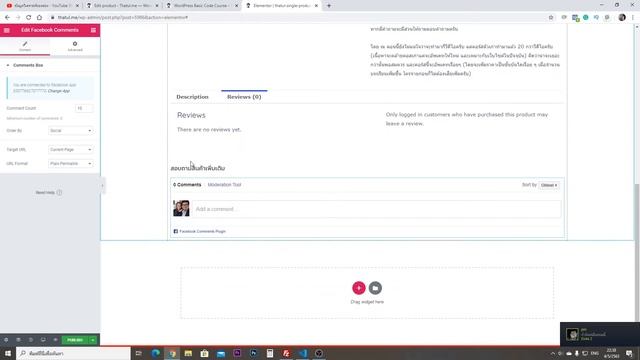Switch to the Edit product browser tab
This screenshot has height=360, width=640.
(x=122, y=6)
